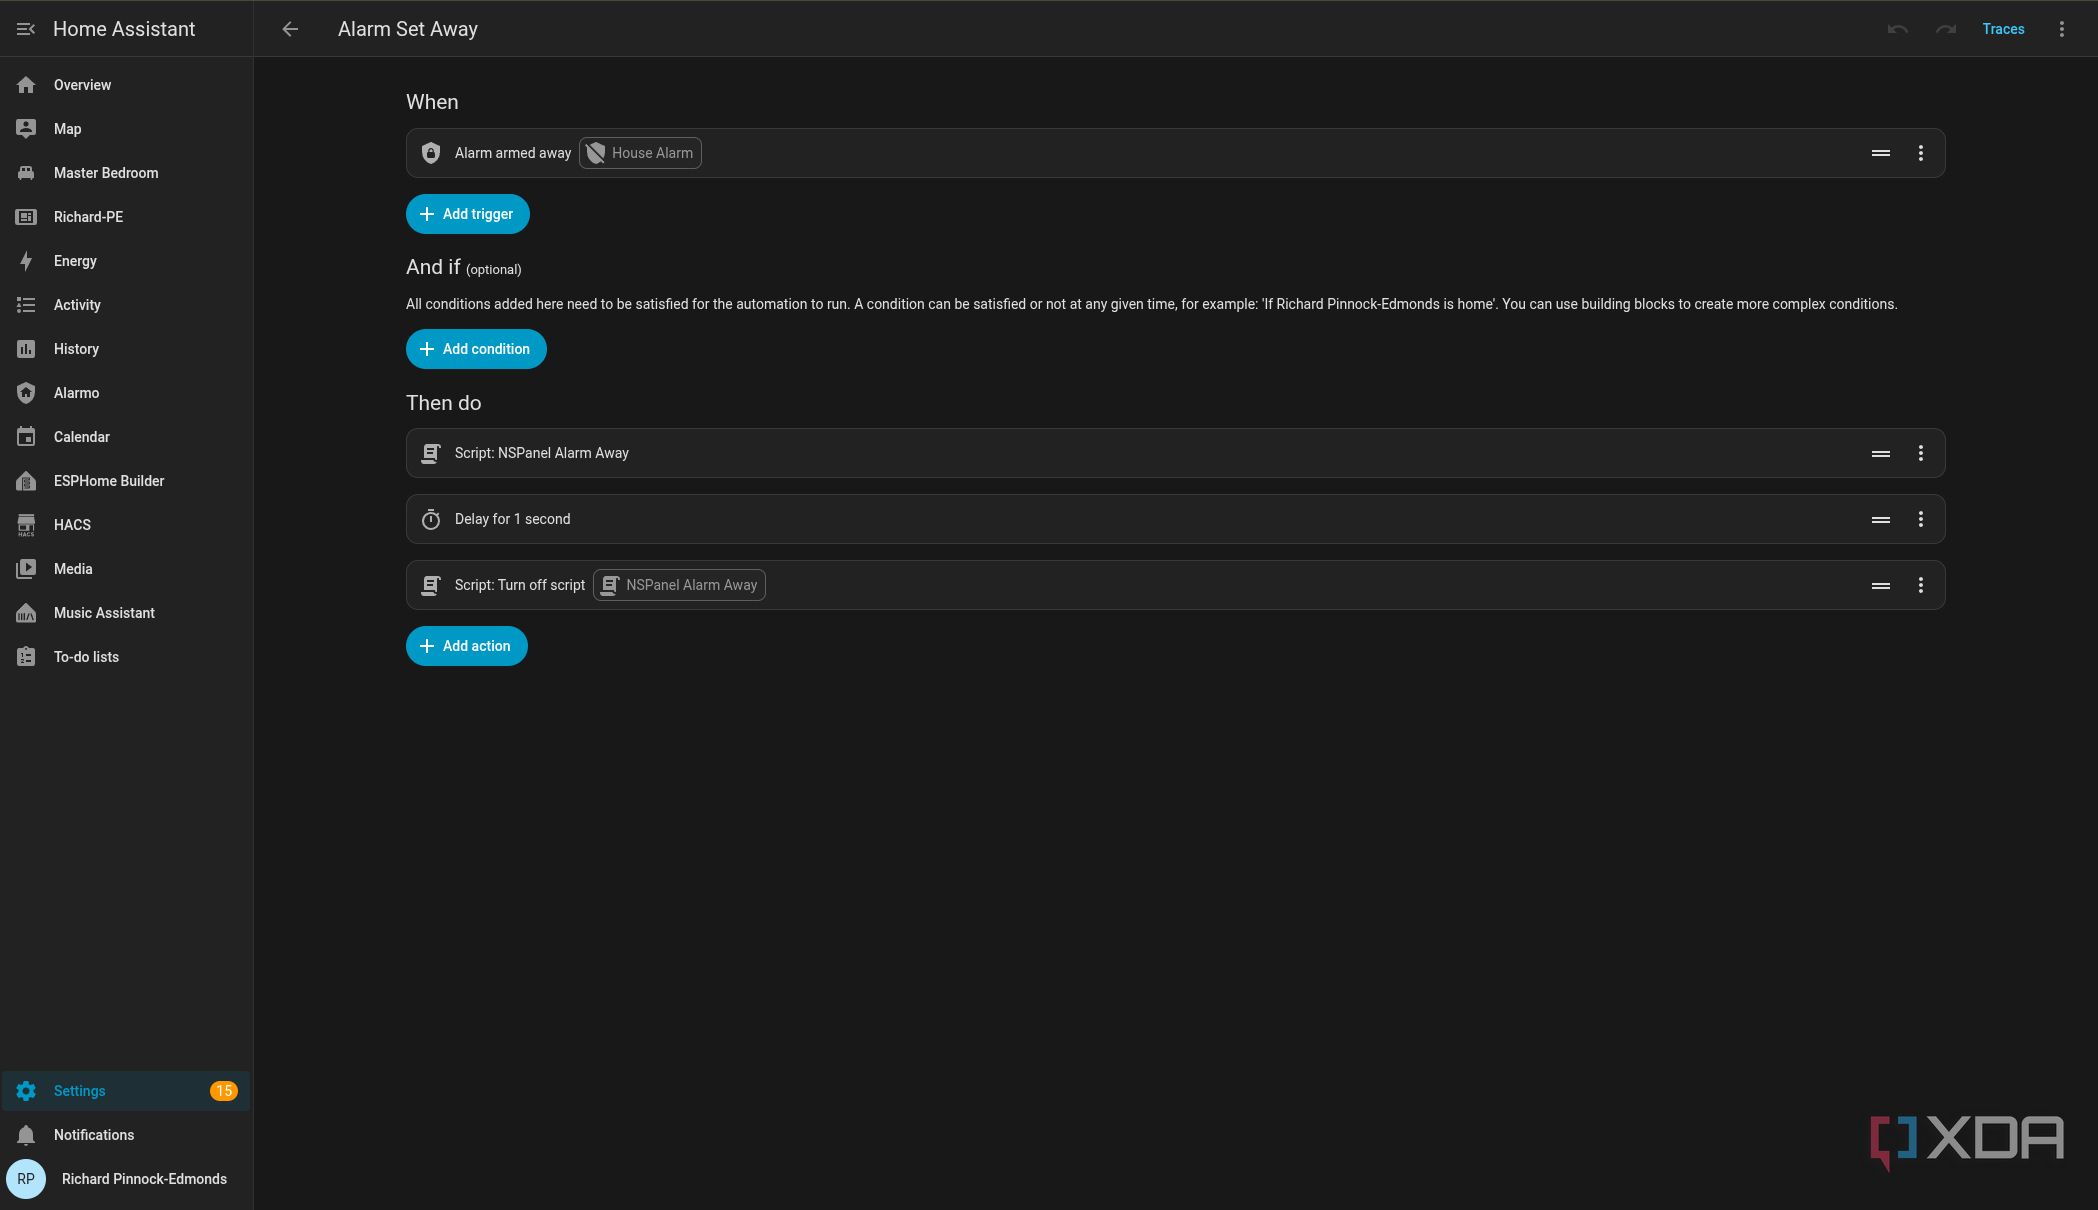Click the House Alarm entity chip

(640, 153)
